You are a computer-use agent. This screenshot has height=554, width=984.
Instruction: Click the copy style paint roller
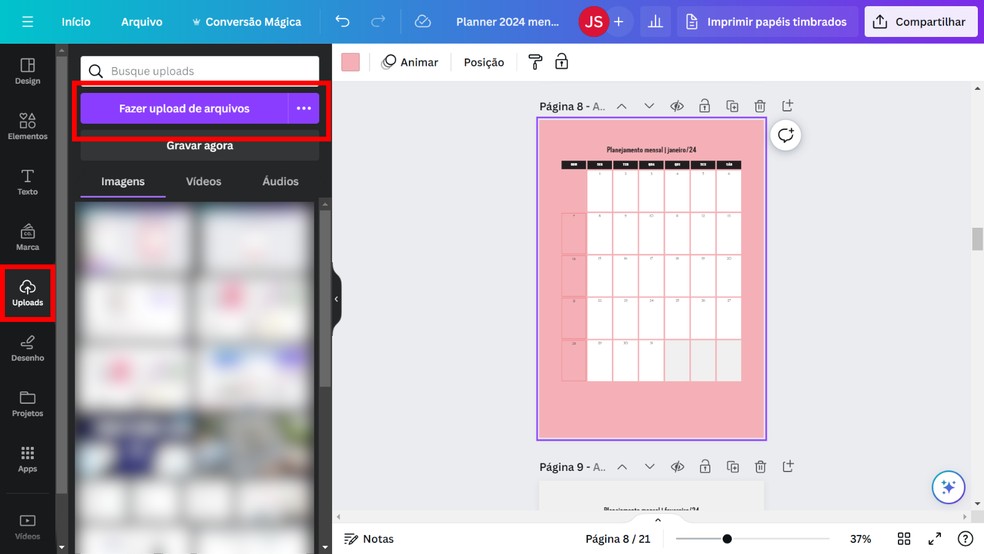click(x=535, y=61)
